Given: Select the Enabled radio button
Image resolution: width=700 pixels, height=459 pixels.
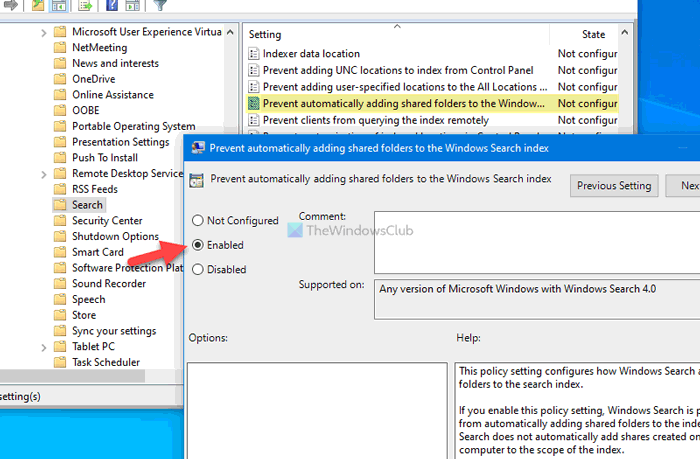Looking at the screenshot, I should tap(198, 245).
